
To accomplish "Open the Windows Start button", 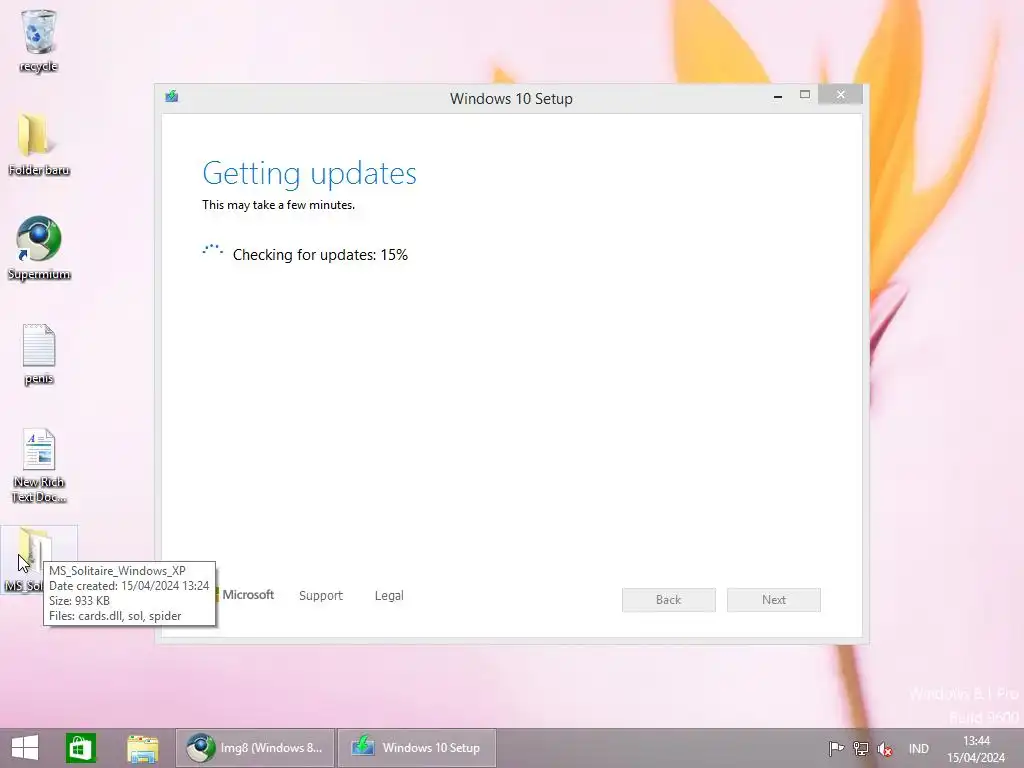I will coord(25,748).
